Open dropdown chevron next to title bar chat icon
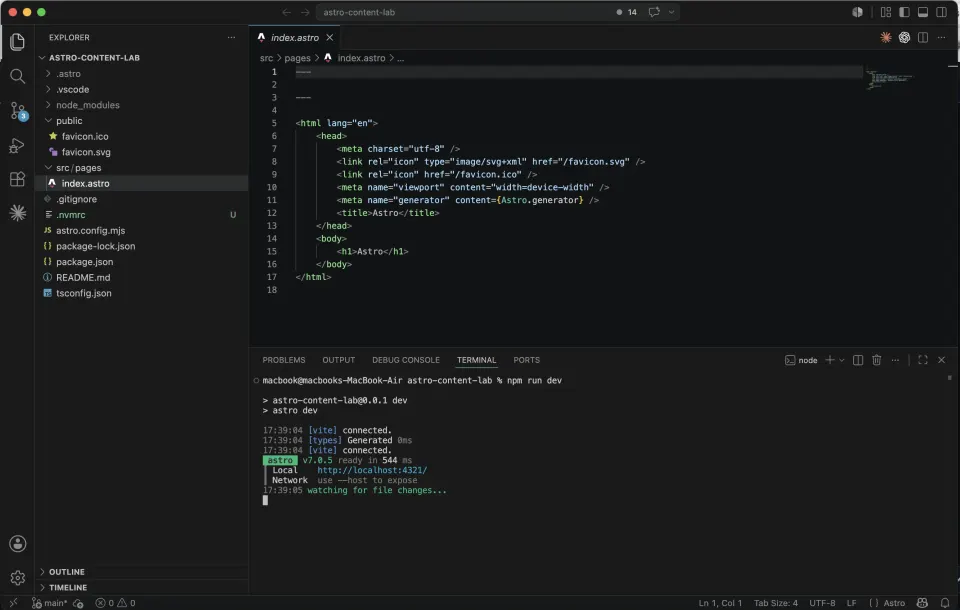This screenshot has height=610, width=960. click(671, 12)
